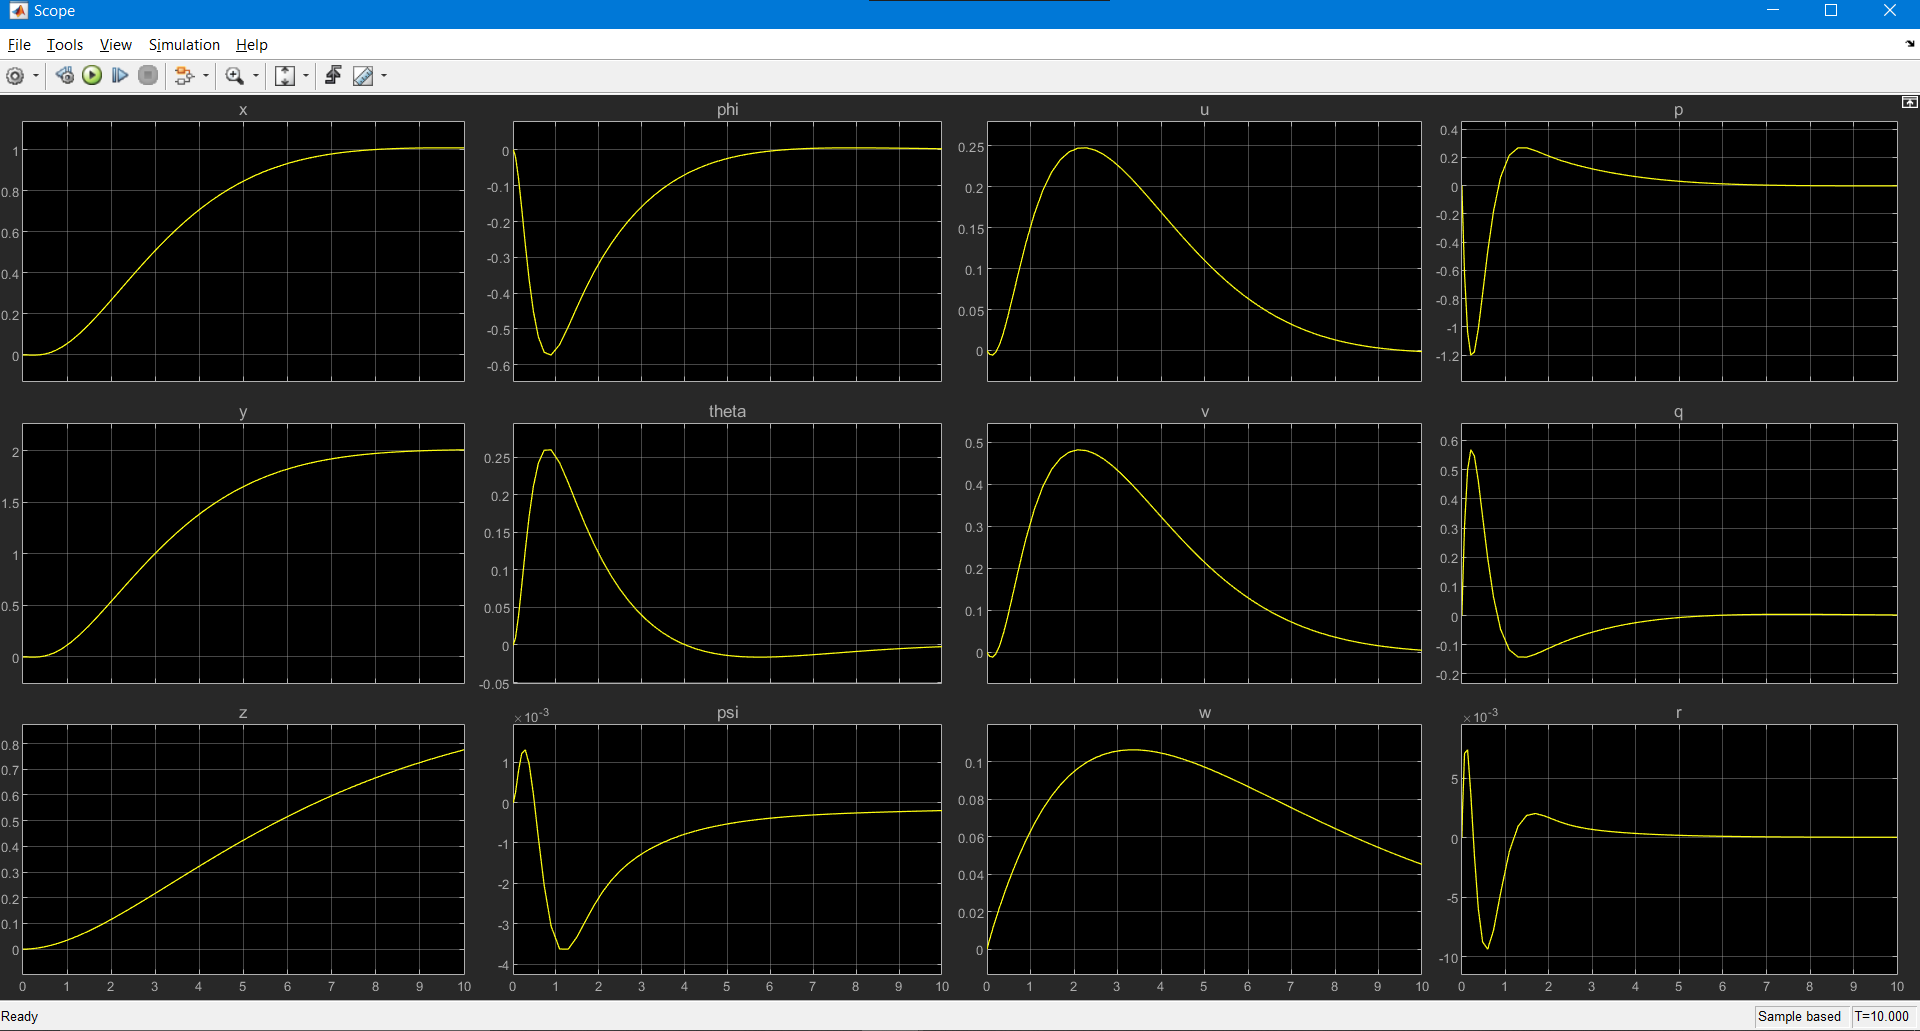Open the Simulation menu

click(184, 45)
